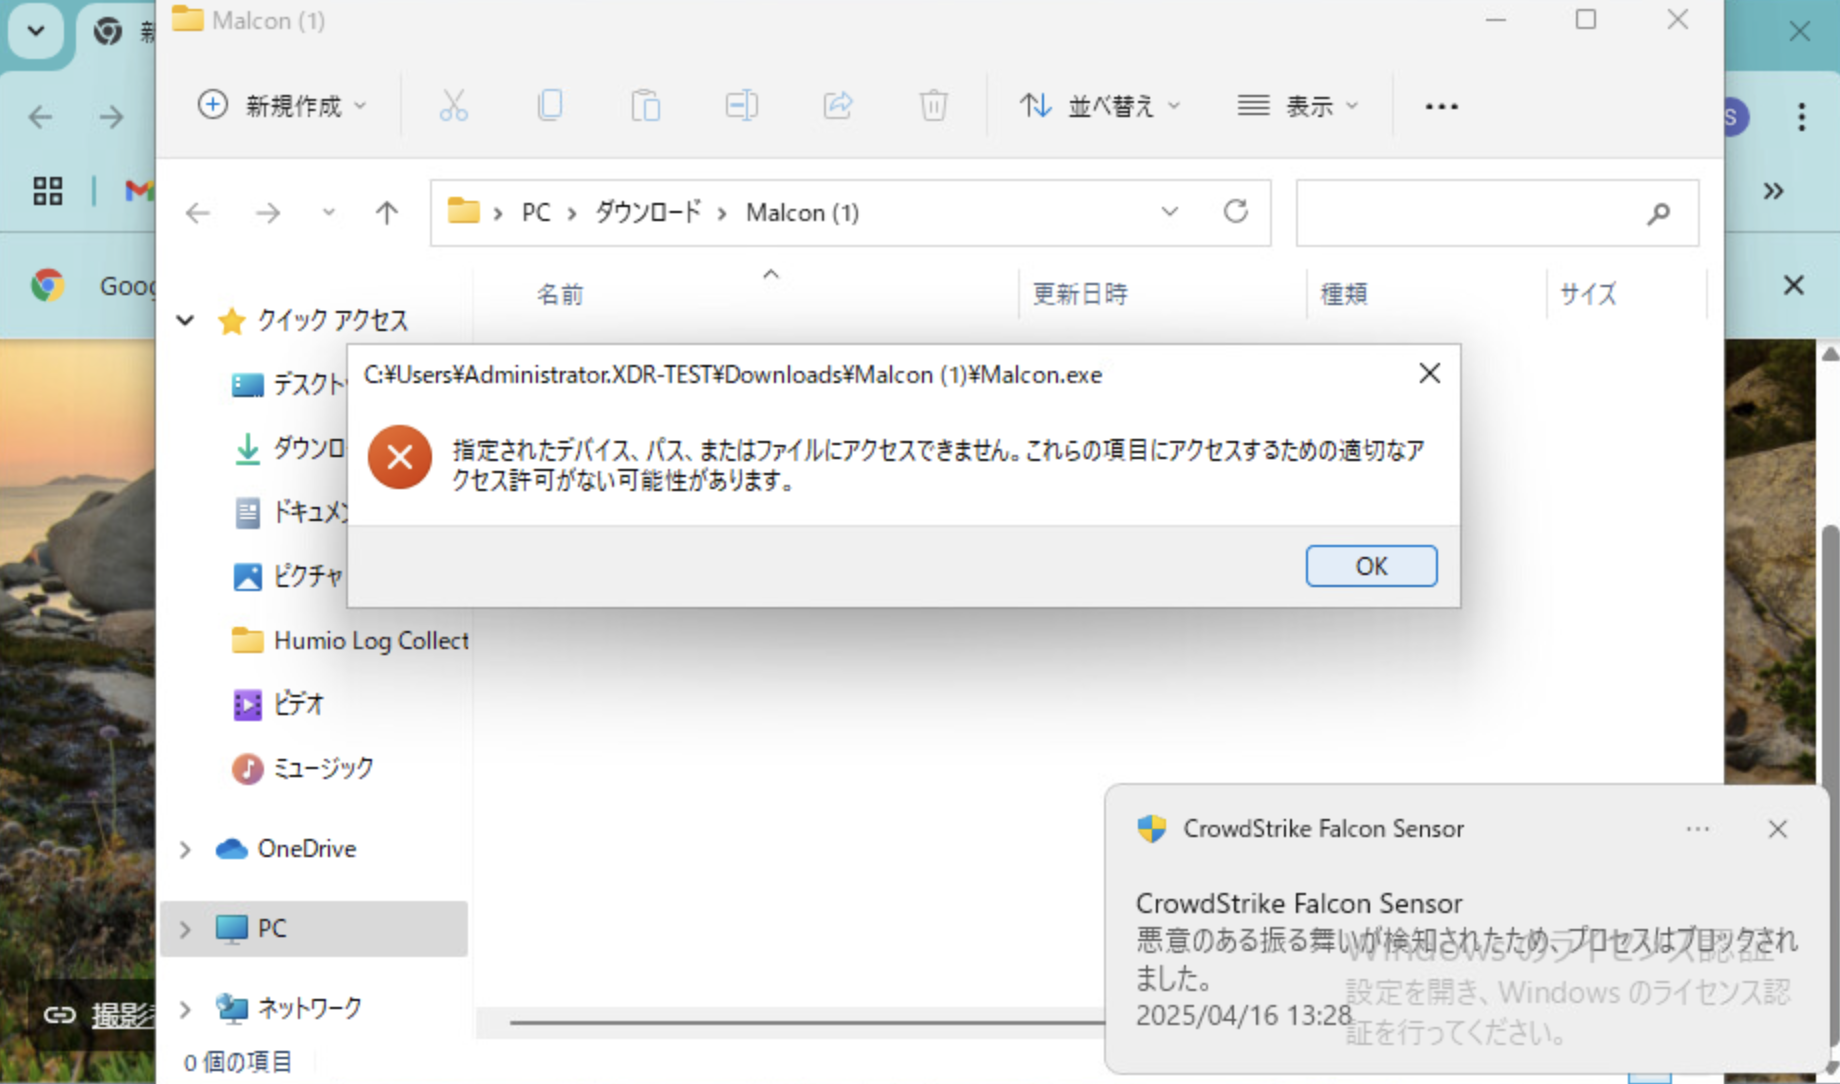Select OneDrive in navigation pane
This screenshot has width=1840, height=1084.
(x=286, y=848)
